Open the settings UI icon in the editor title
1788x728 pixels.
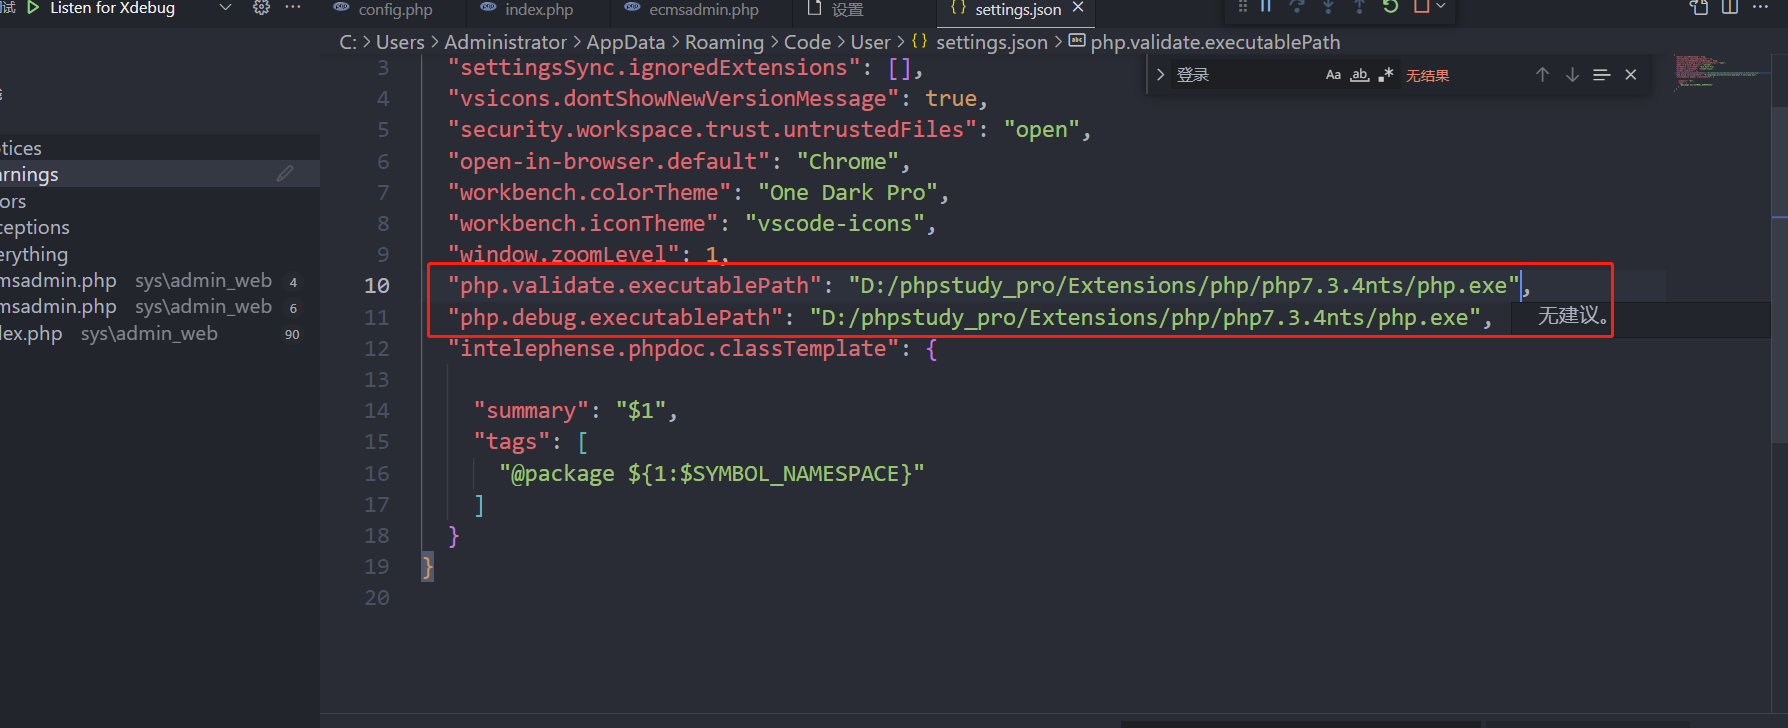pyautogui.click(x=1699, y=8)
